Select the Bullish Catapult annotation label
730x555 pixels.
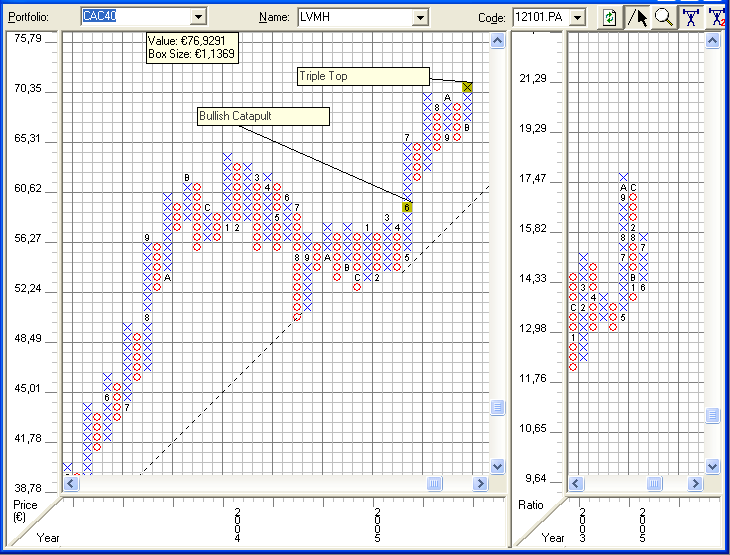(264, 116)
